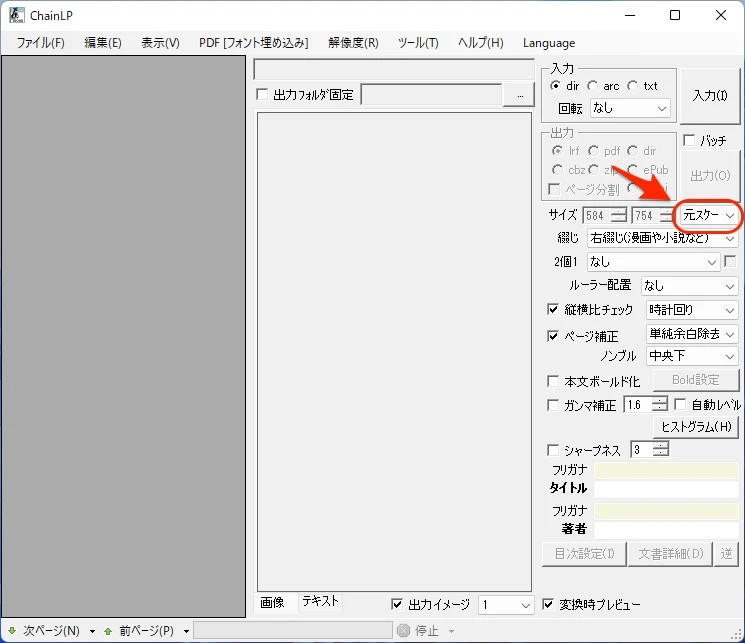
Task: Adjust the ガンマ補正 value spinner
Action: [659, 404]
